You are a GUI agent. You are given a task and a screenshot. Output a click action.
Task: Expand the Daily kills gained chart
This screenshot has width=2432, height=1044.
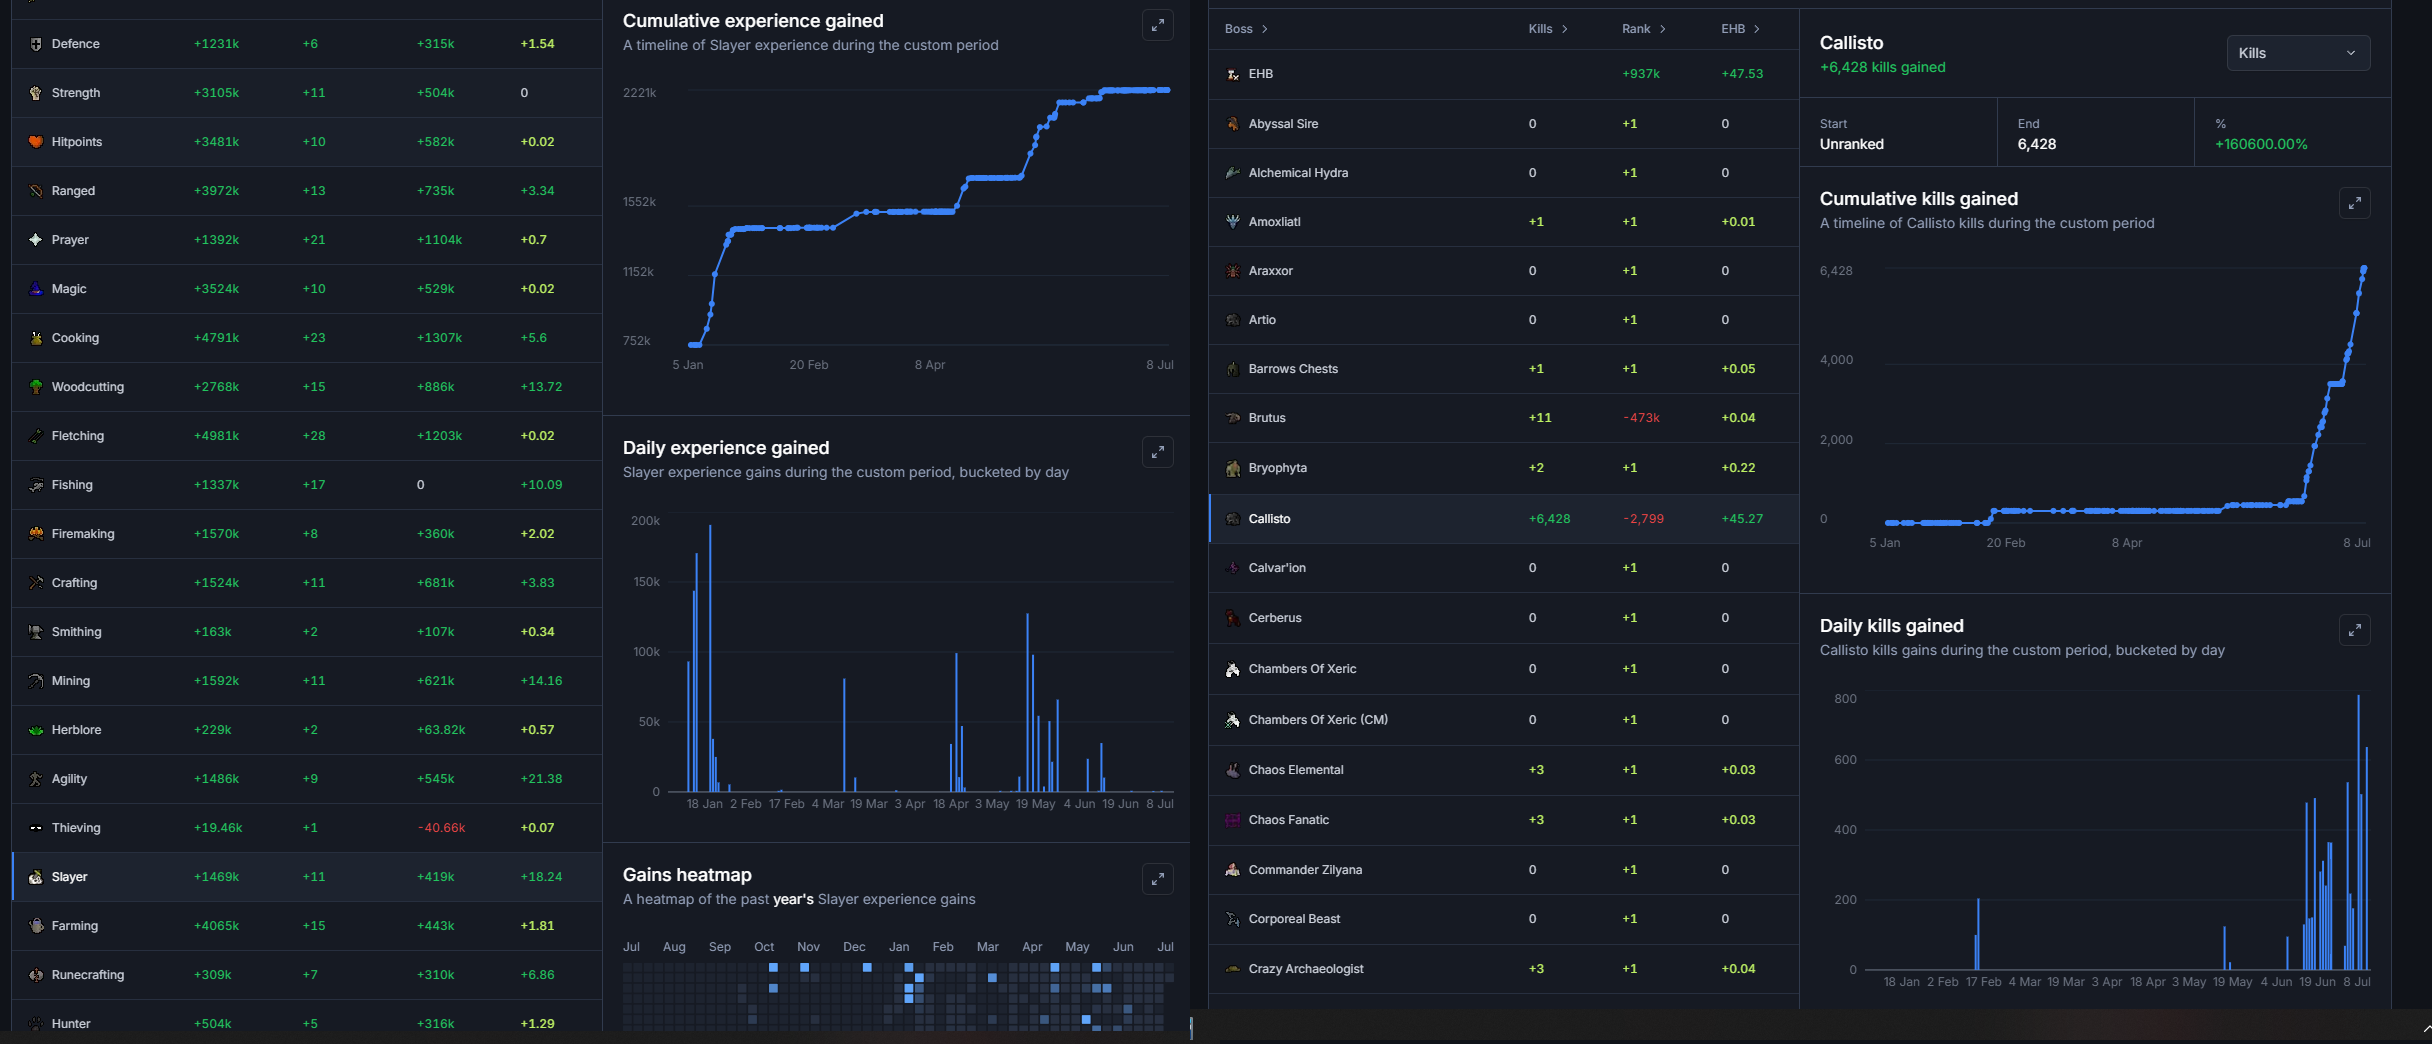(x=2355, y=630)
